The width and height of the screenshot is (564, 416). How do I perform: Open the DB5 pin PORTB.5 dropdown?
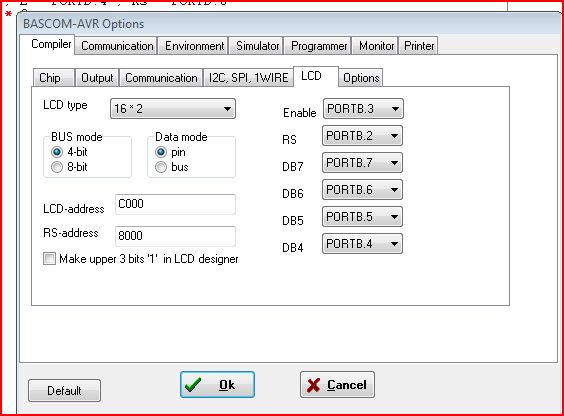click(363, 216)
